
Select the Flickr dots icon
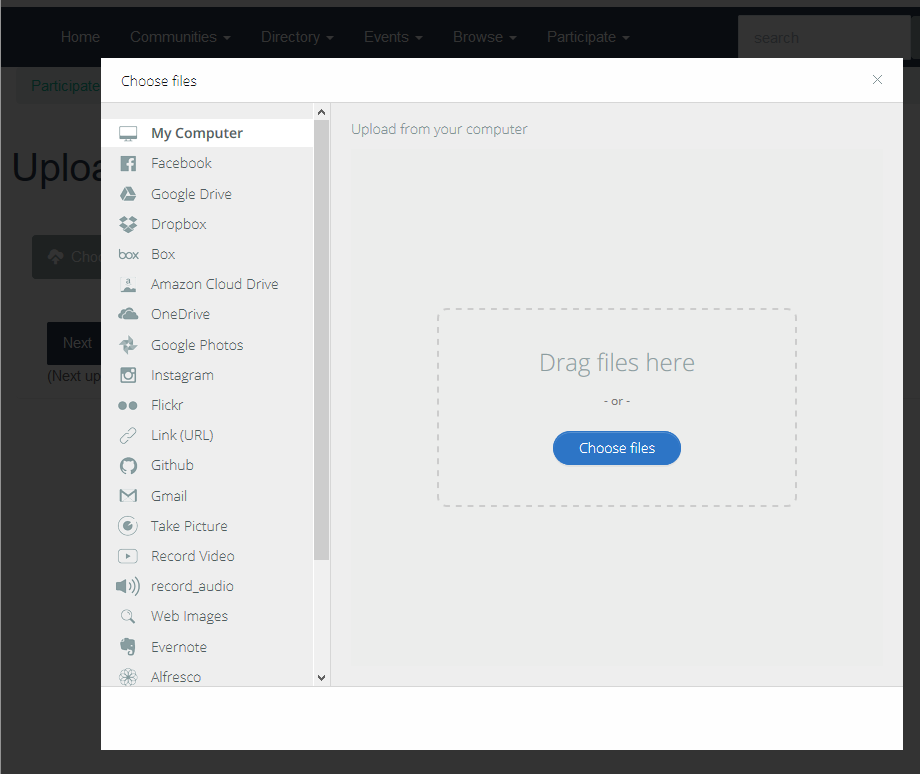point(128,405)
